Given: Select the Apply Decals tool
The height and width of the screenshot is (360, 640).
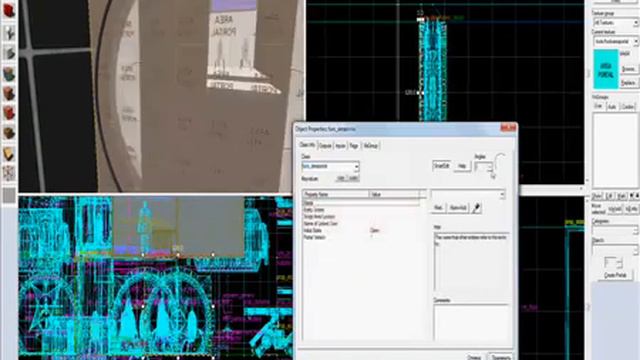Looking at the screenshot, I should point(9,113).
